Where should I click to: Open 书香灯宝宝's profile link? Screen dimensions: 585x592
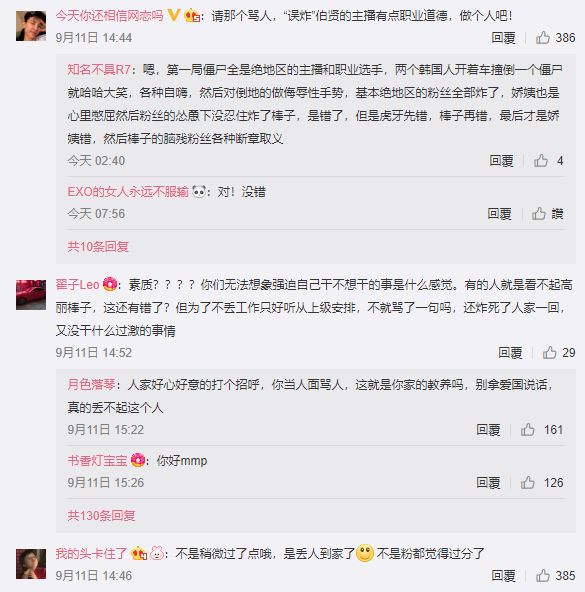pos(97,461)
